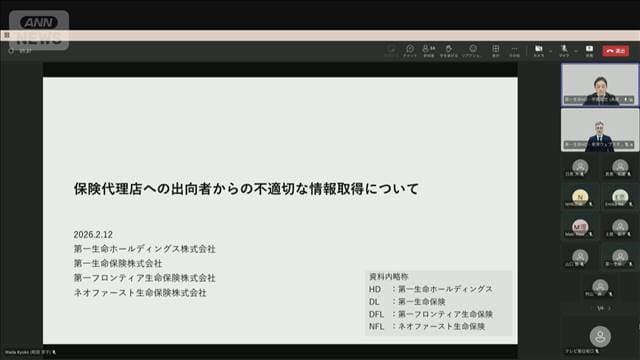Select the green-tinted participant avatar beside N
640x360 pixels.
pos(620,197)
